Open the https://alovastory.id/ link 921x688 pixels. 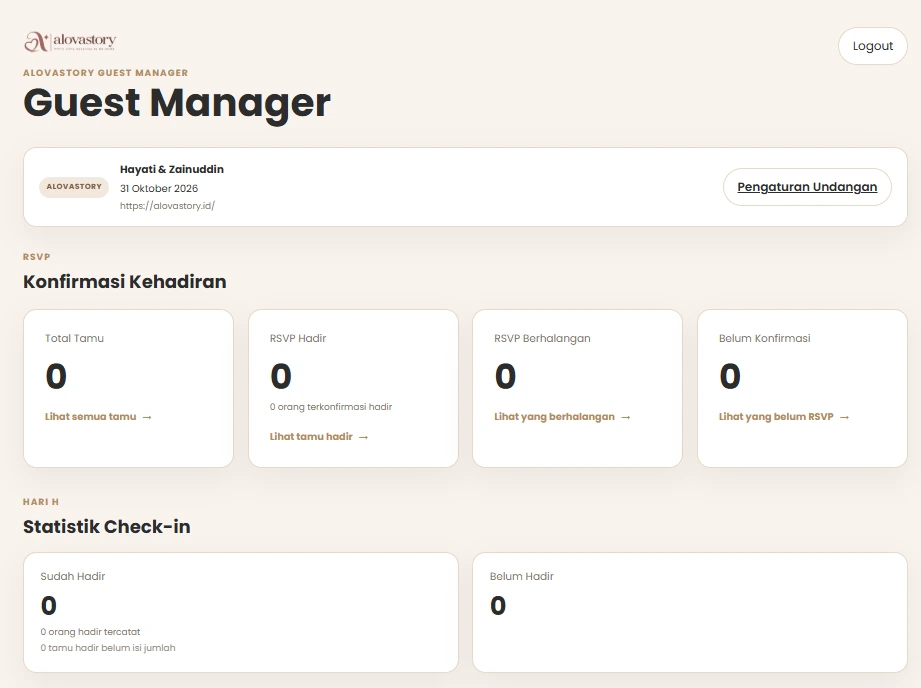click(167, 206)
